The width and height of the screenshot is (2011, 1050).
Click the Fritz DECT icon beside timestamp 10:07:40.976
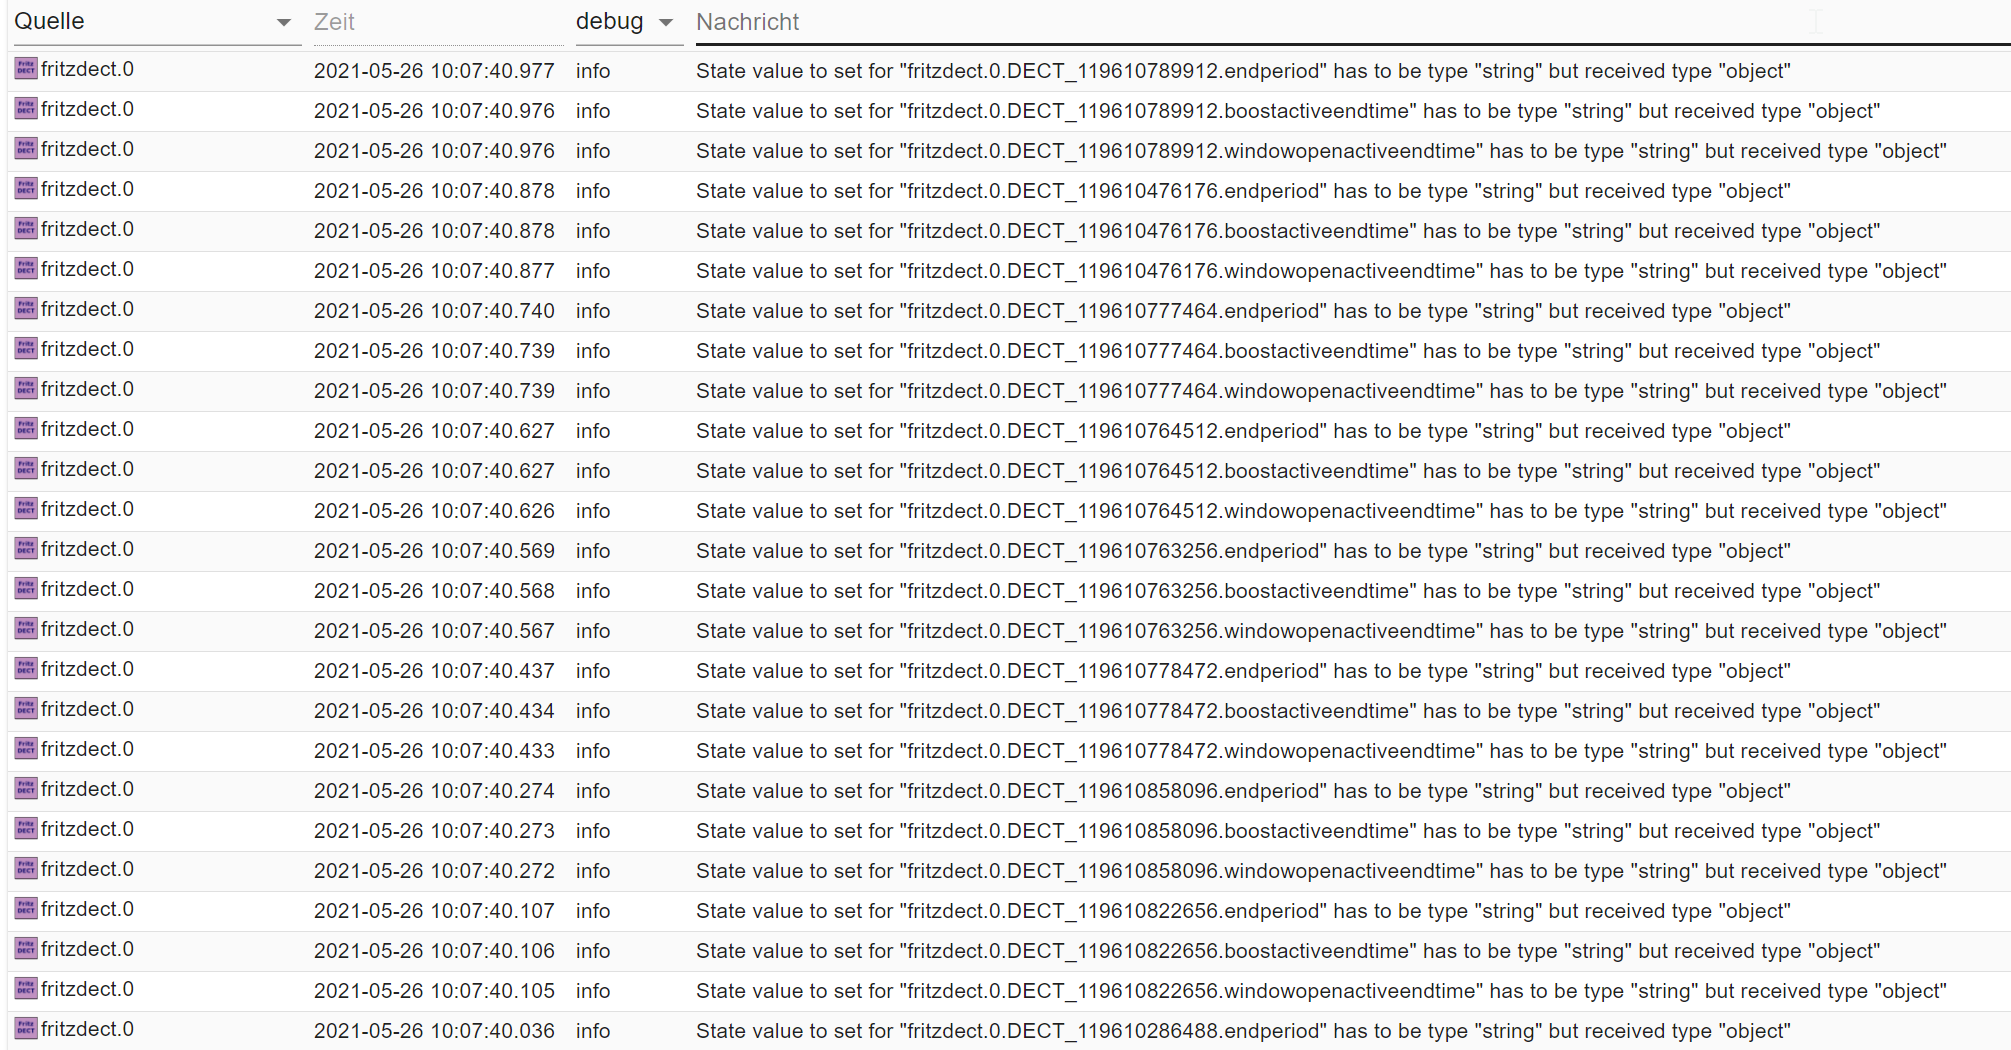point(25,108)
